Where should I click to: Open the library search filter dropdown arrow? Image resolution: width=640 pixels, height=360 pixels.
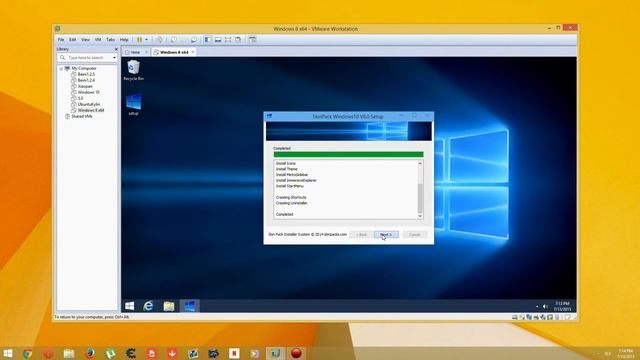point(114,58)
